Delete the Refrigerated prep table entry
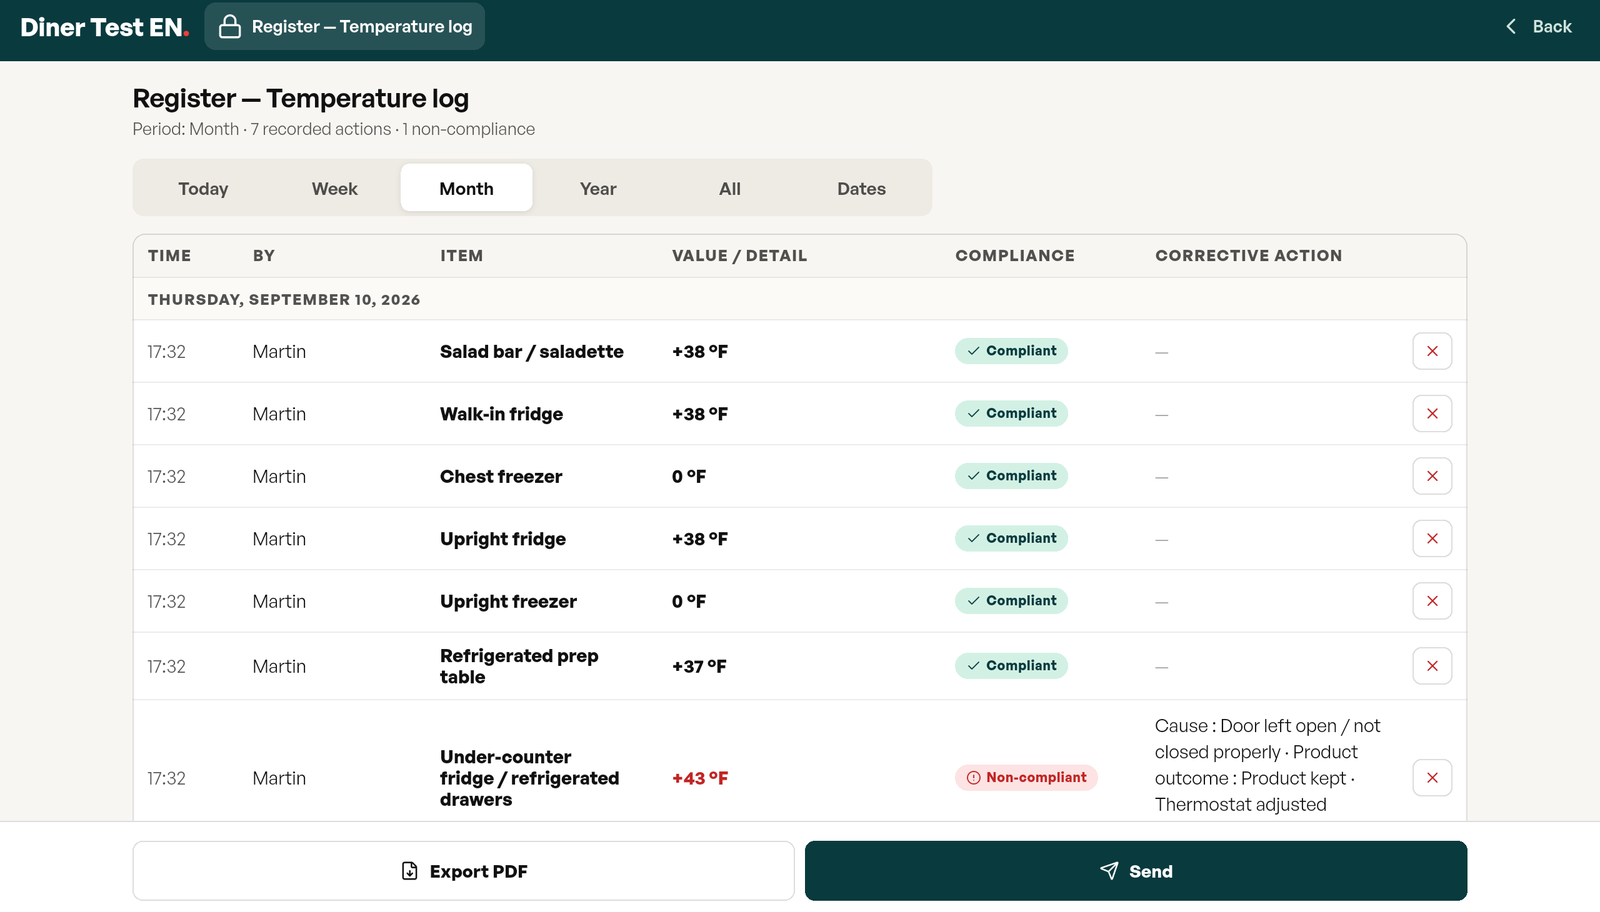The width and height of the screenshot is (1600, 912). tap(1432, 666)
